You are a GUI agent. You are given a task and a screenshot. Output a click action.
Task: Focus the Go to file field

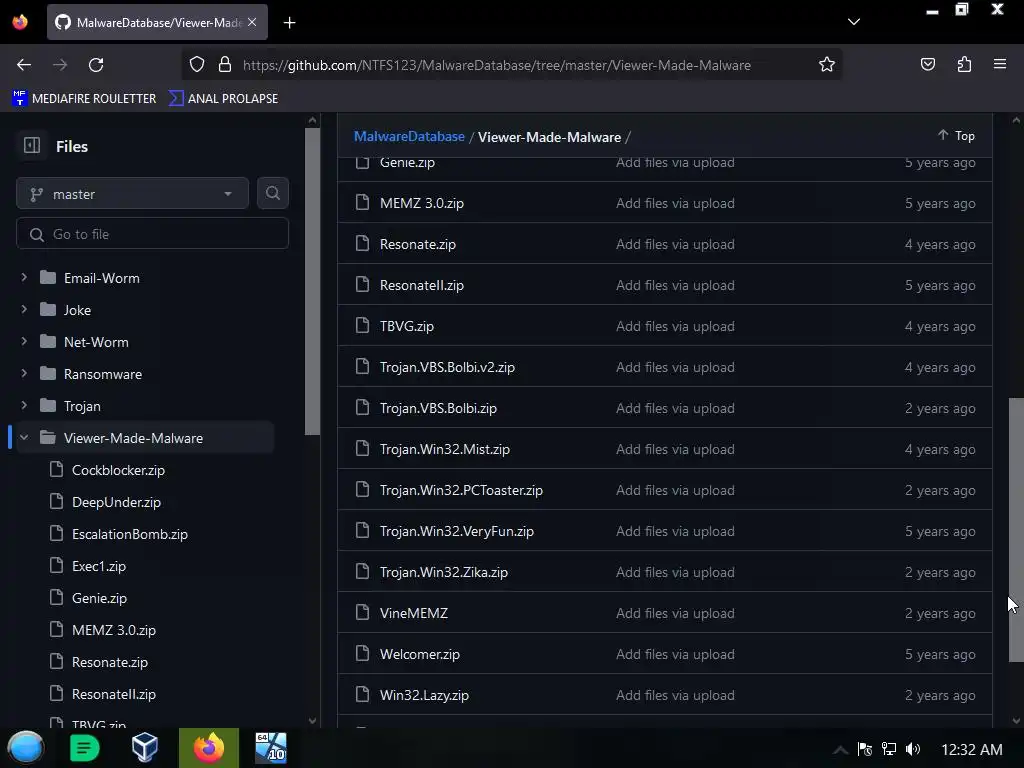pos(152,234)
